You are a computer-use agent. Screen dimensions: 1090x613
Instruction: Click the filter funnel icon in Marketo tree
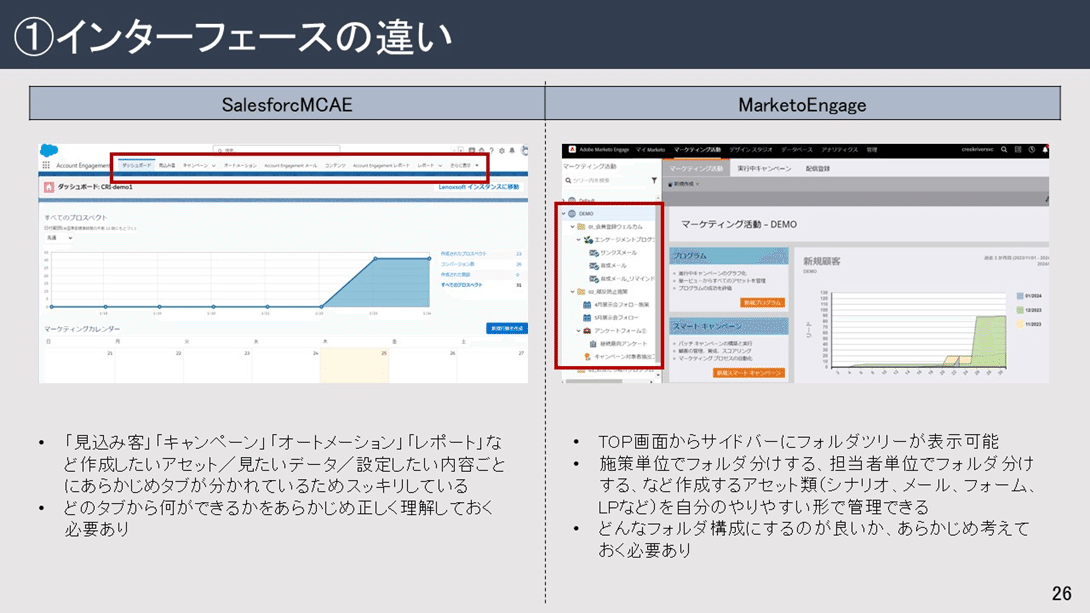[x=654, y=181]
